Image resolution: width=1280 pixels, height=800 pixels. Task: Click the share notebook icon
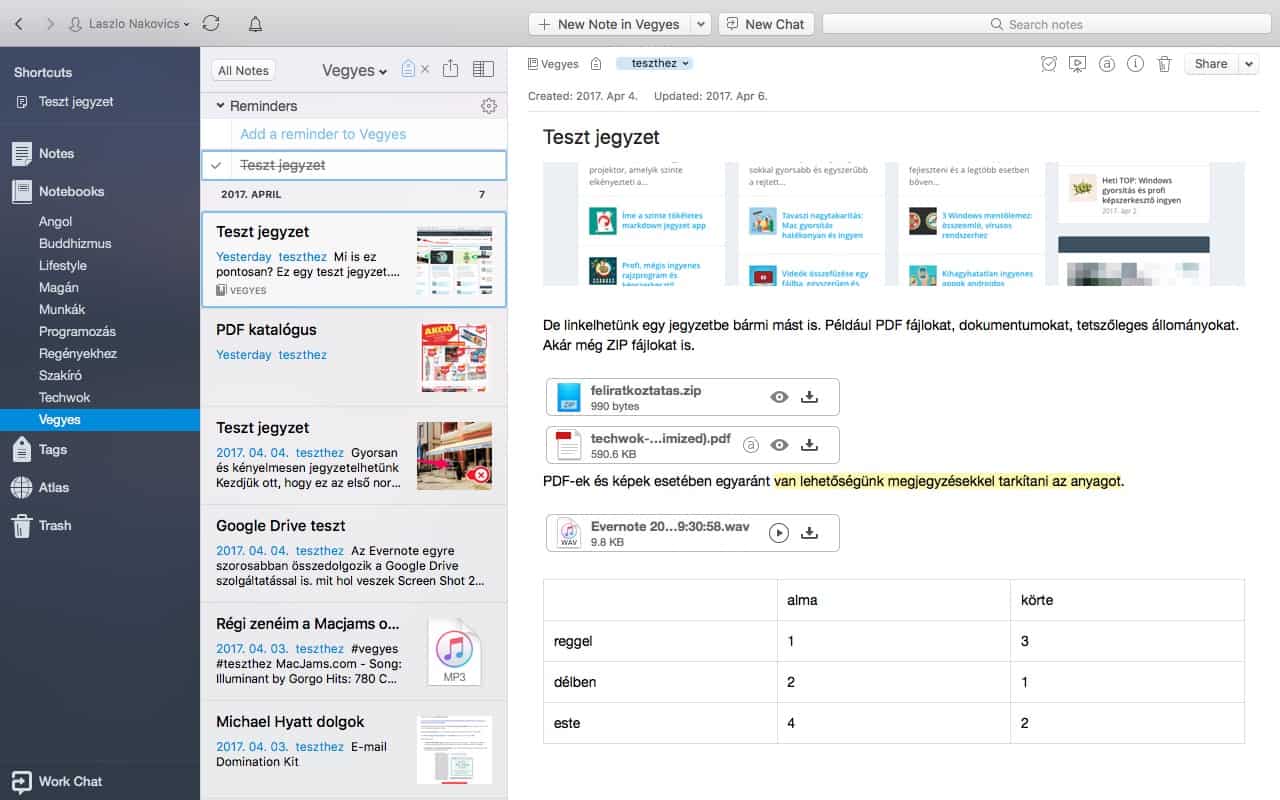(450, 69)
